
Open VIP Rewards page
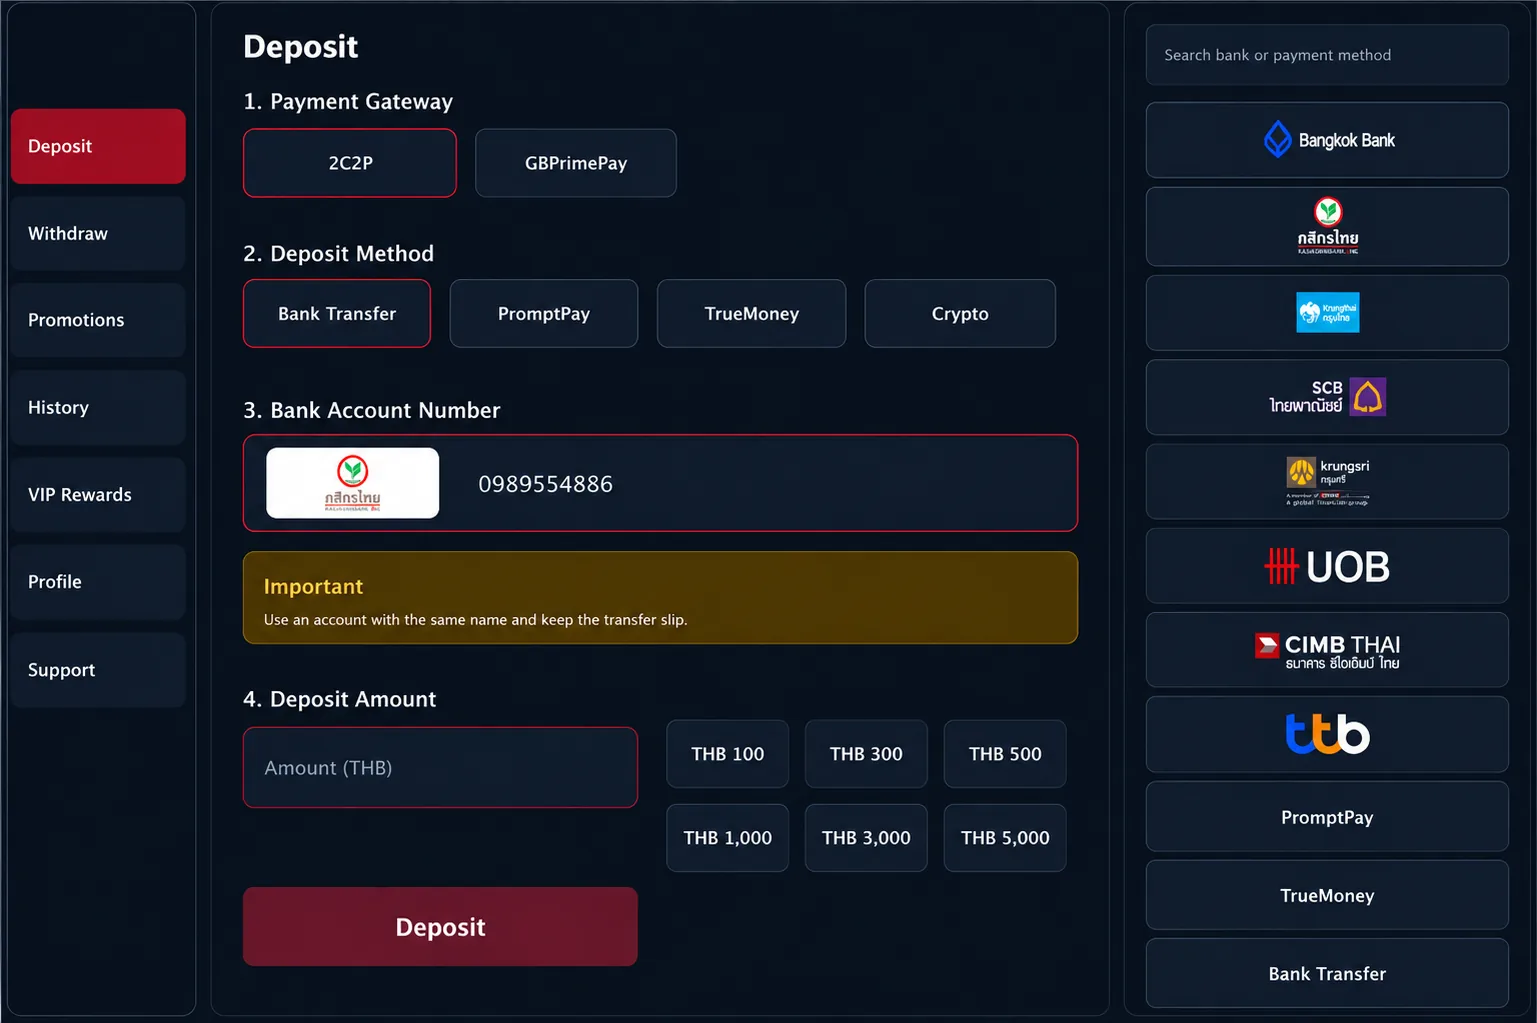coord(98,495)
